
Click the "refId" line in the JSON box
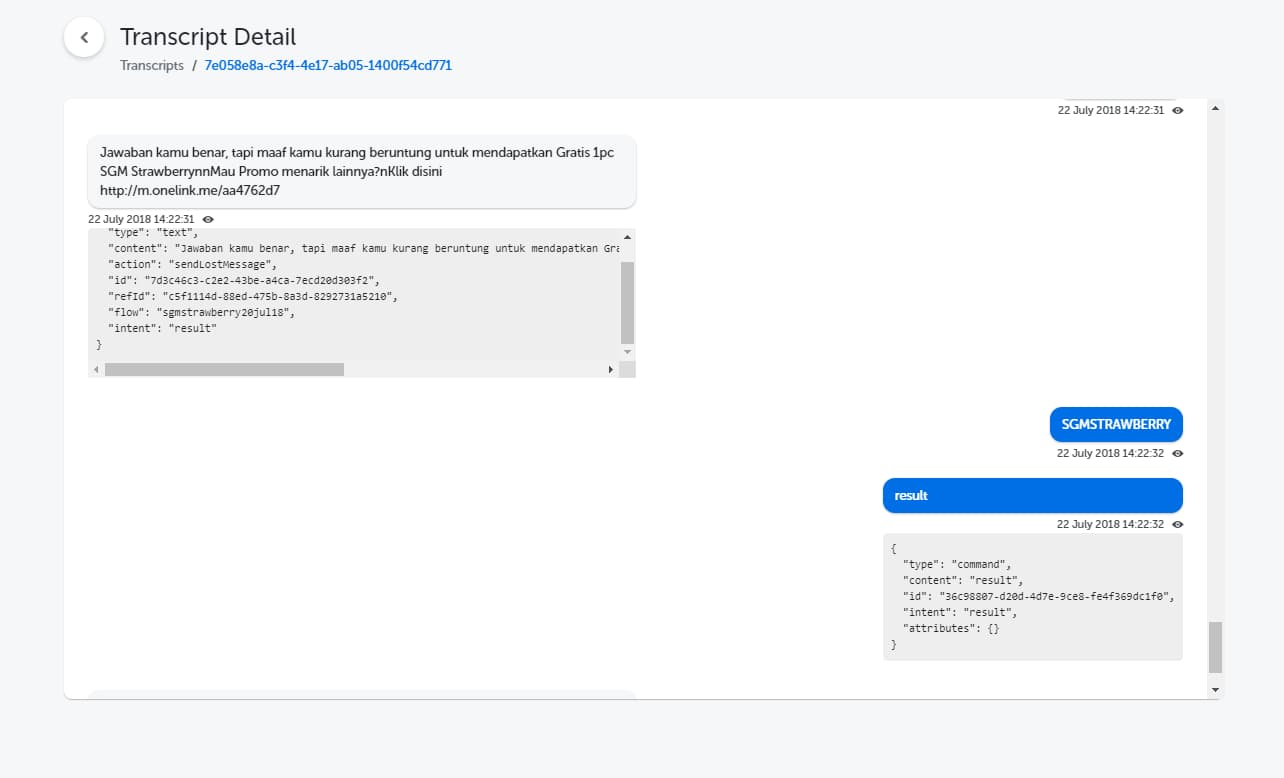[253, 296]
